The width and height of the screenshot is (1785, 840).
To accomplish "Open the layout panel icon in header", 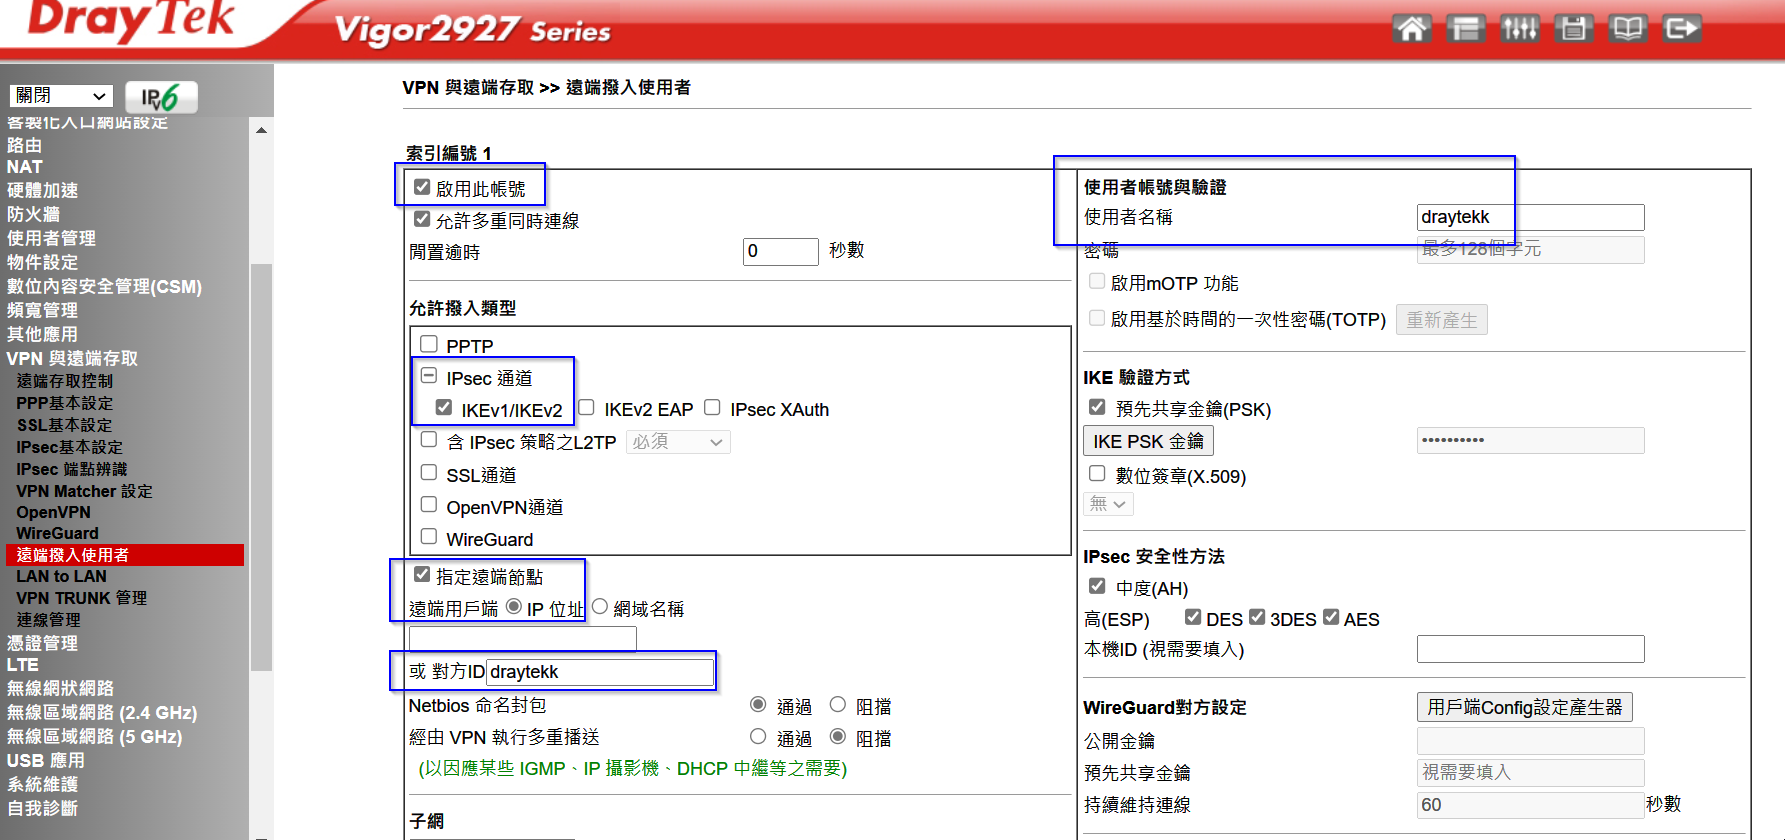I will tap(1465, 28).
